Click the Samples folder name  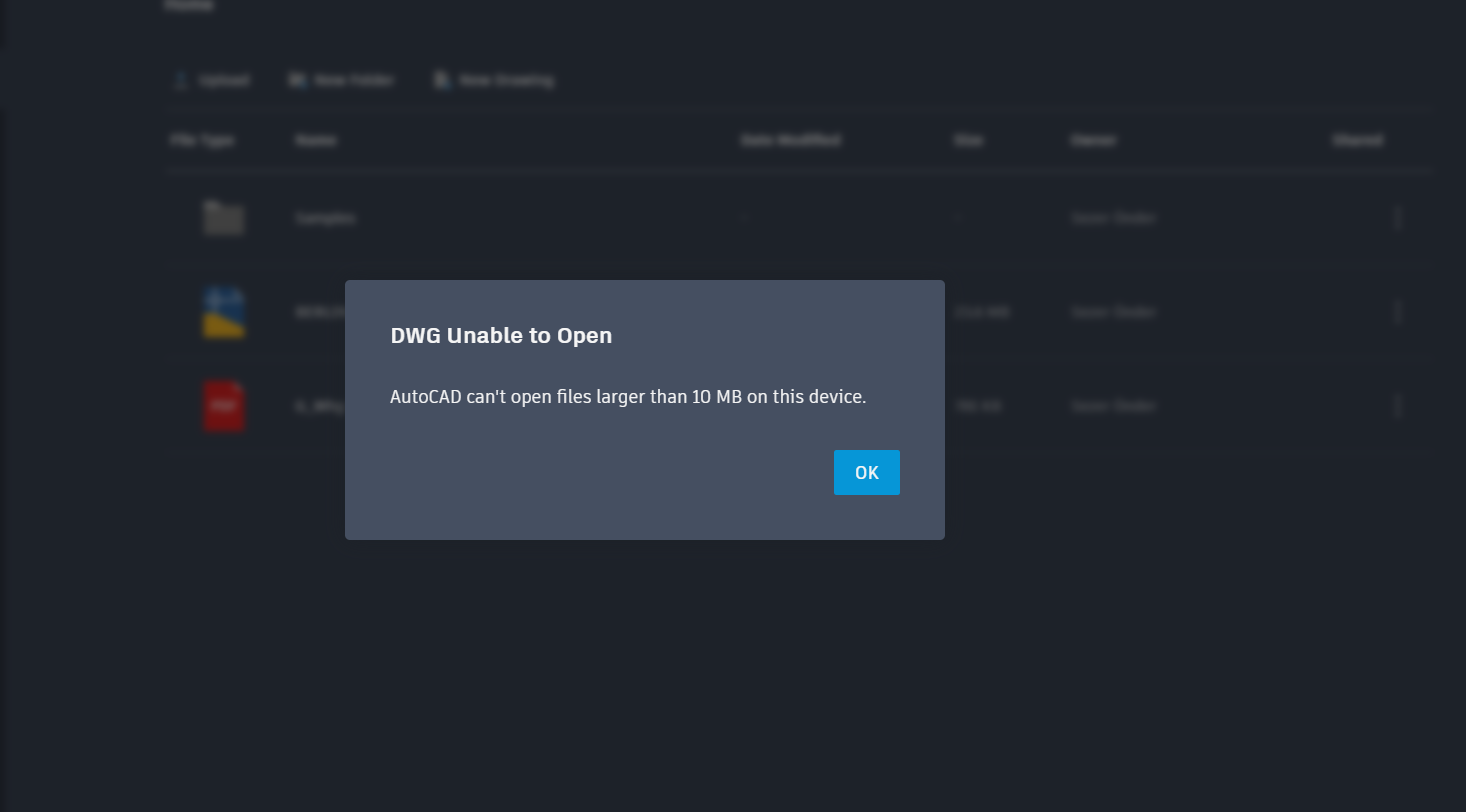(x=325, y=218)
